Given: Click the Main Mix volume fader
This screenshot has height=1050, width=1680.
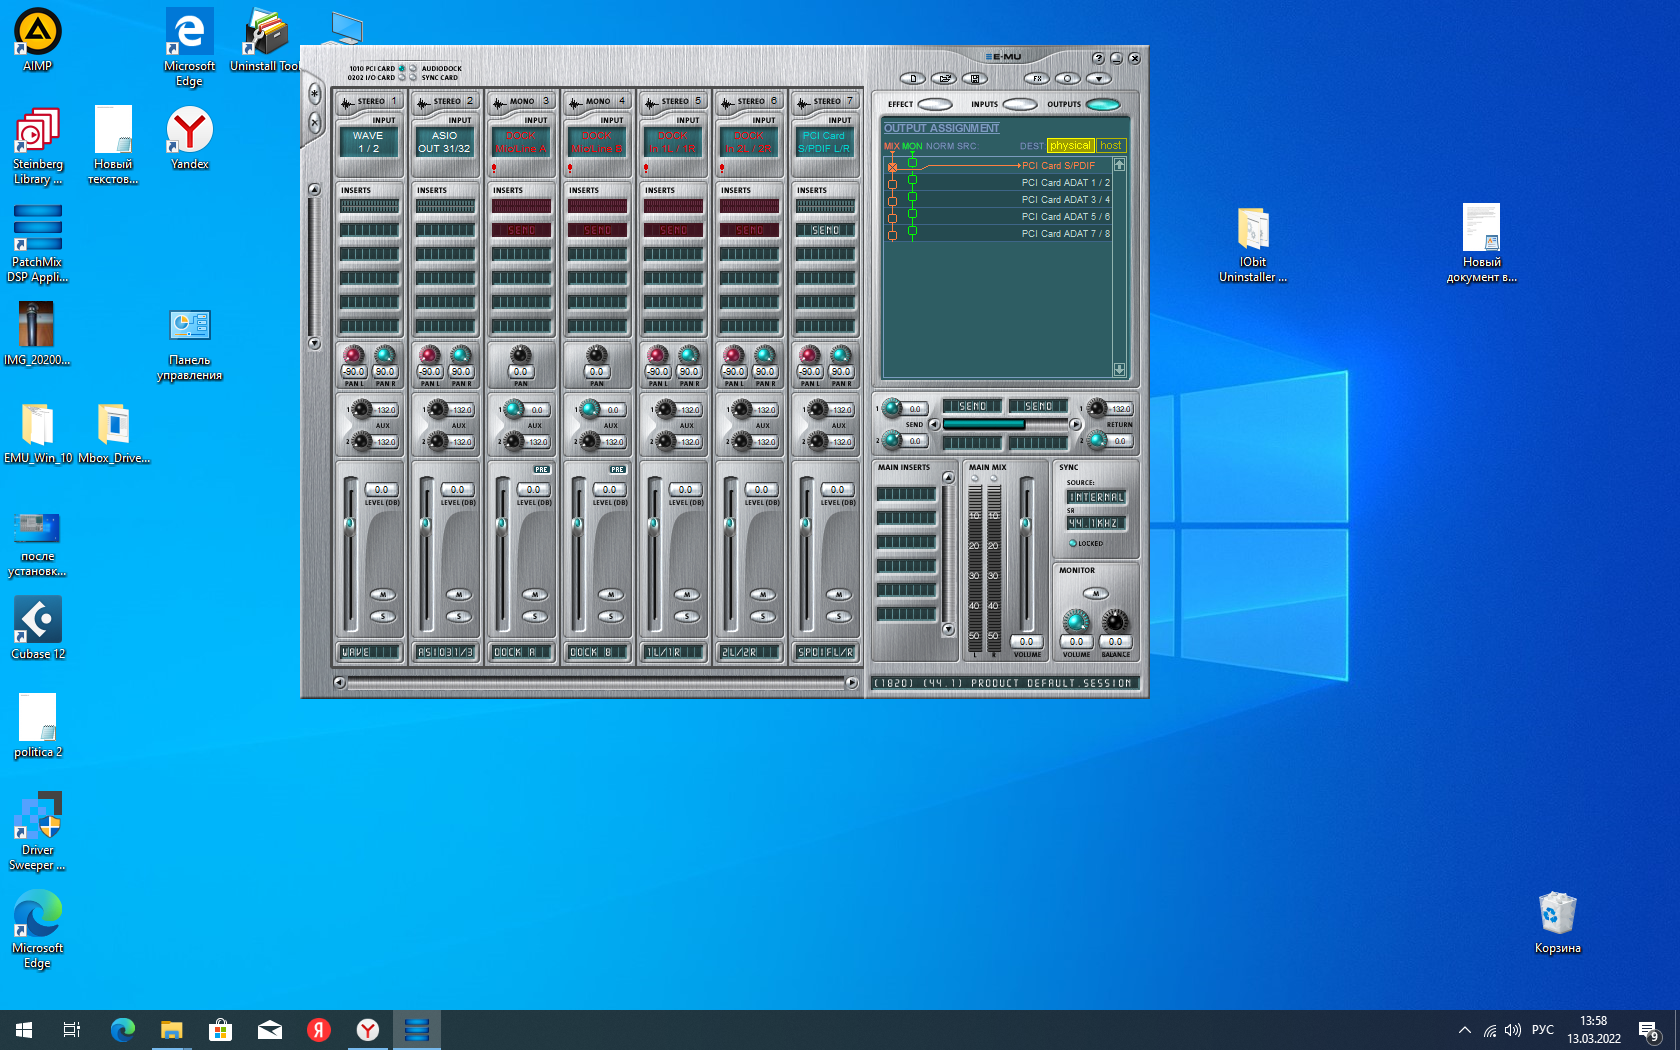Looking at the screenshot, I should coord(1025,524).
